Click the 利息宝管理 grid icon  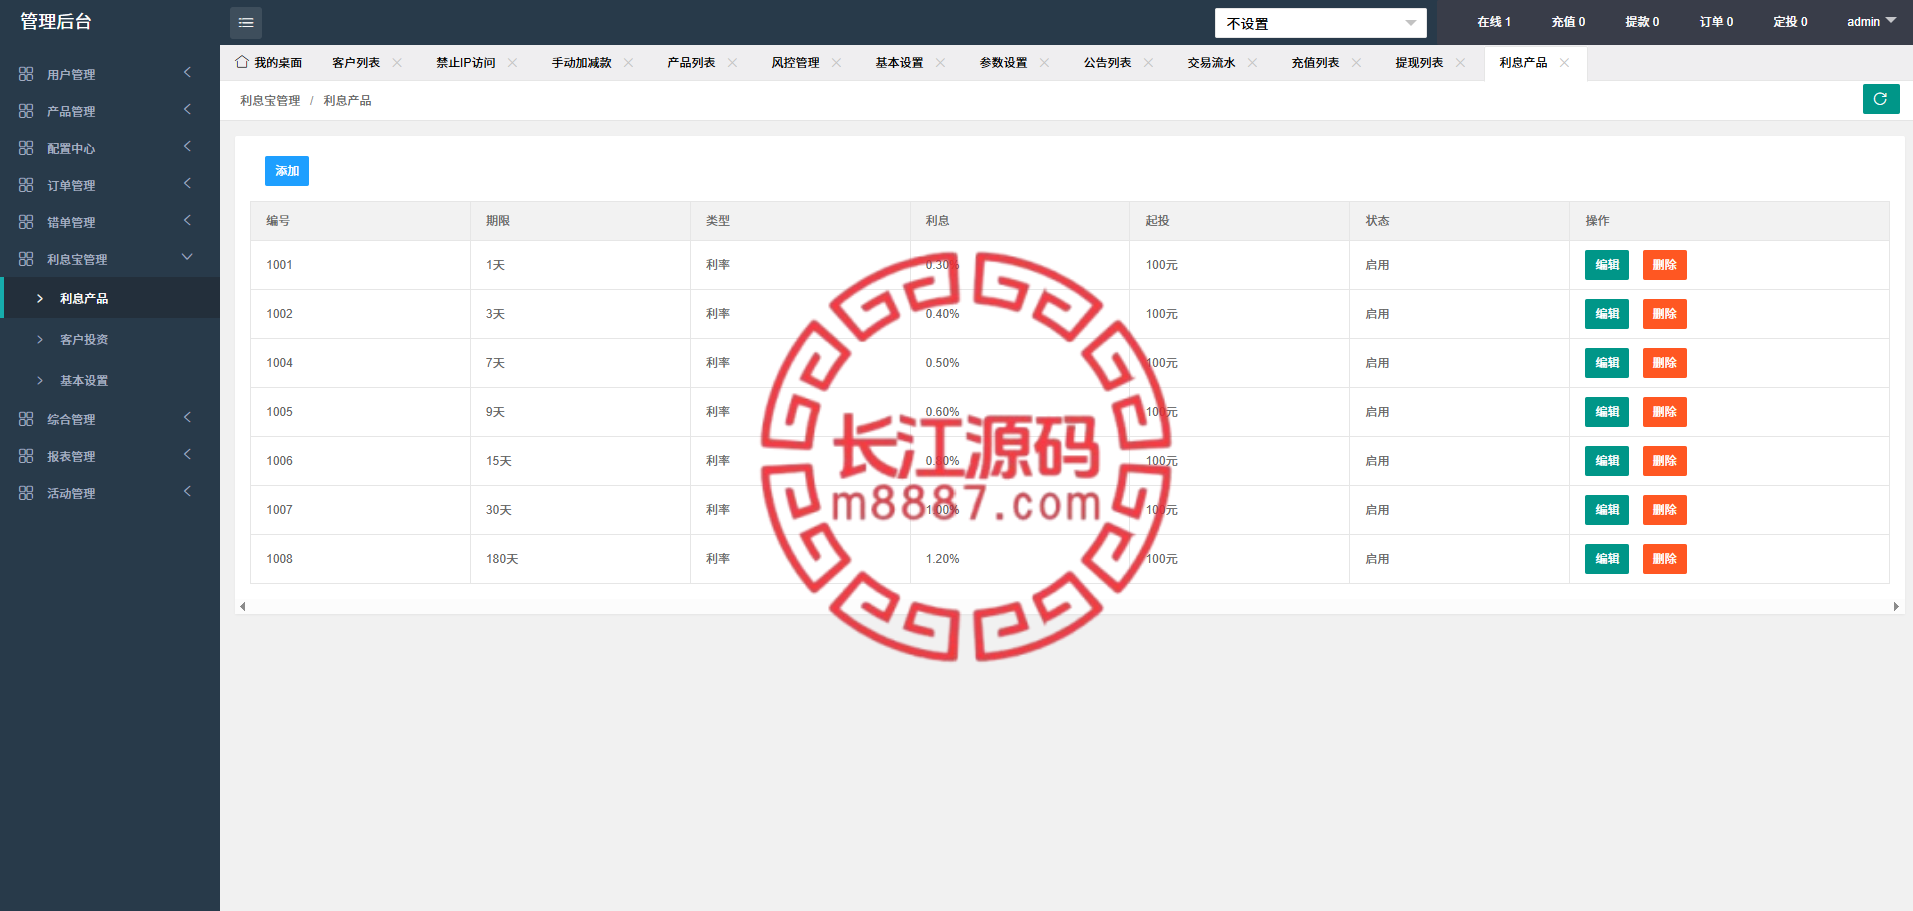click(26, 259)
